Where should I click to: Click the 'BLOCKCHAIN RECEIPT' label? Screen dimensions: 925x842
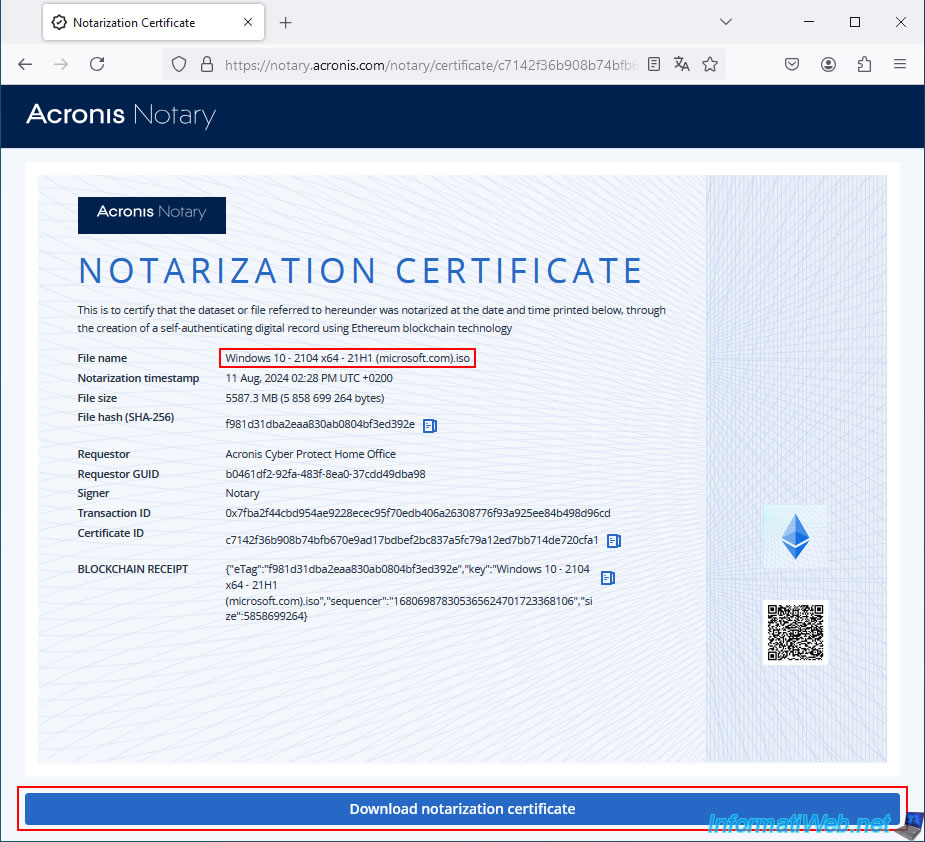(x=133, y=569)
